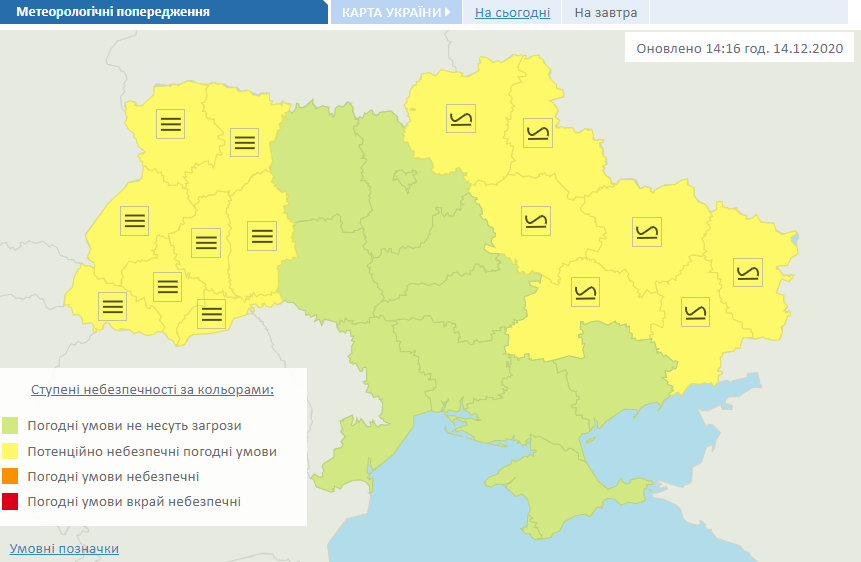Image resolution: width=861 pixels, height=562 pixels.
Task: Open the ice warning in Kharkiv region
Action: tap(647, 232)
